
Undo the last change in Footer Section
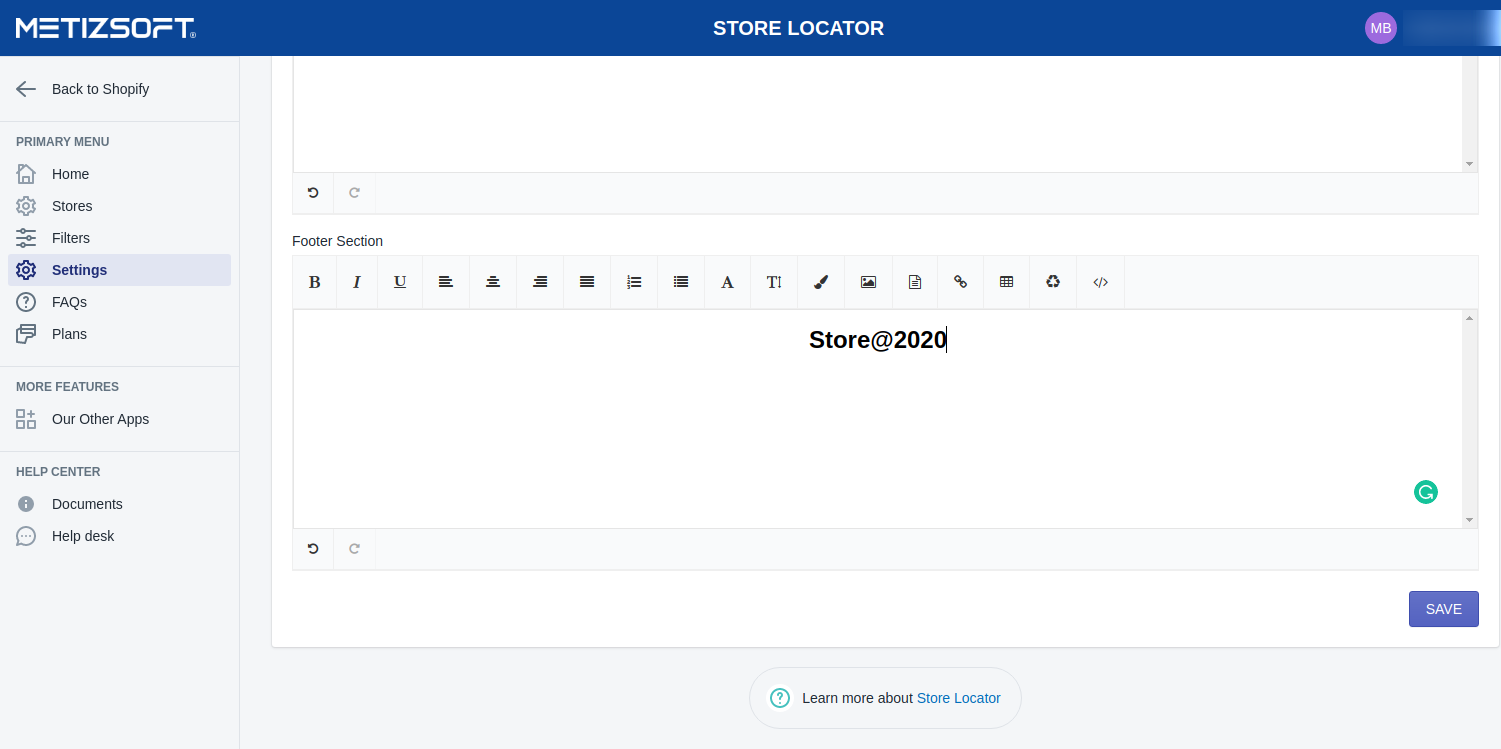[x=313, y=549]
